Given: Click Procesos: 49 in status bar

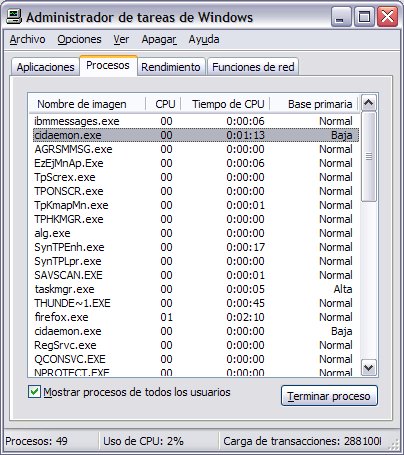Looking at the screenshot, I should [x=36, y=441].
